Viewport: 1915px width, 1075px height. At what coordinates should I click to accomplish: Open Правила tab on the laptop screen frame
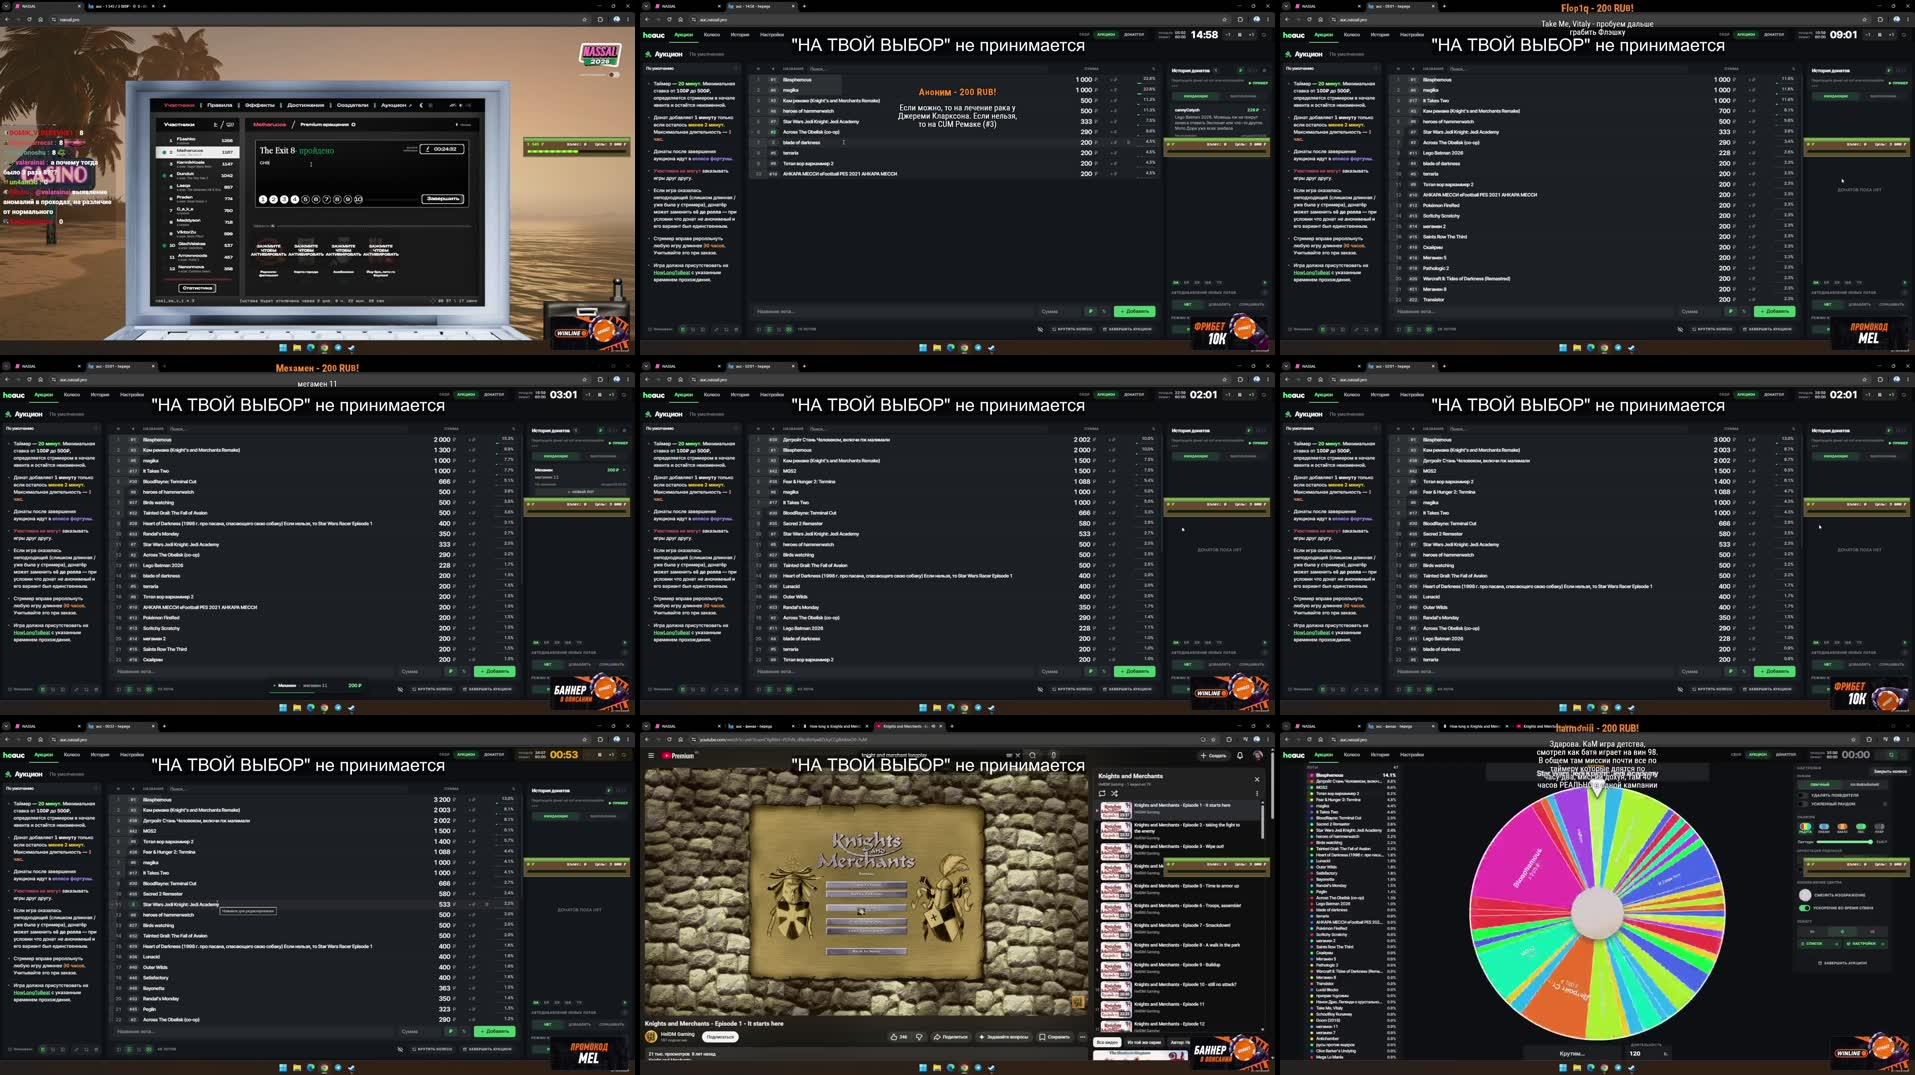pos(219,105)
